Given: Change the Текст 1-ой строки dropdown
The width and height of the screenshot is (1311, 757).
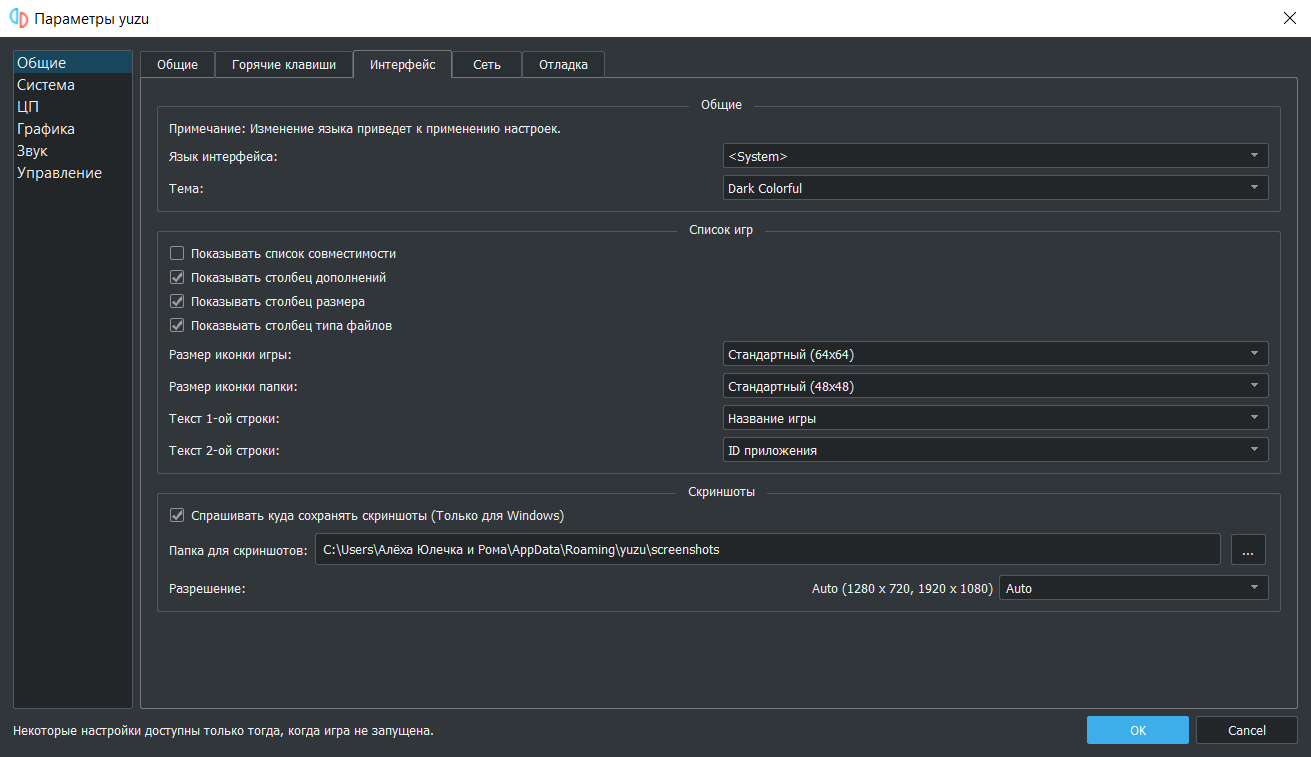Looking at the screenshot, I should (x=995, y=418).
